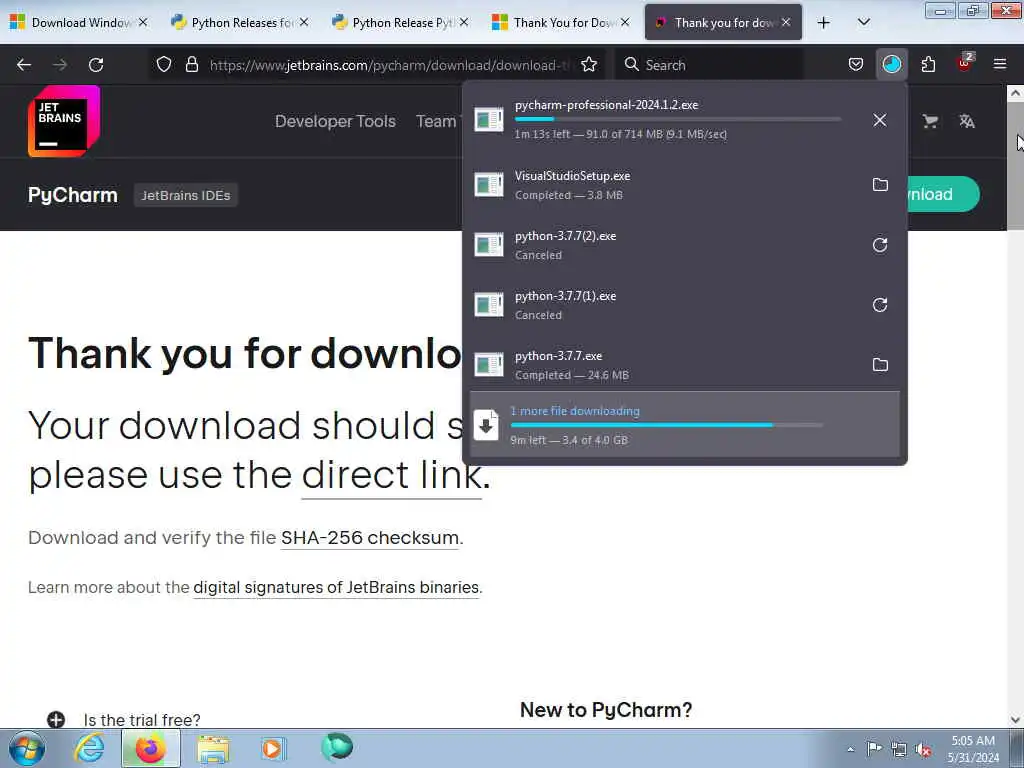Open the network tray icon

[x=899, y=749]
